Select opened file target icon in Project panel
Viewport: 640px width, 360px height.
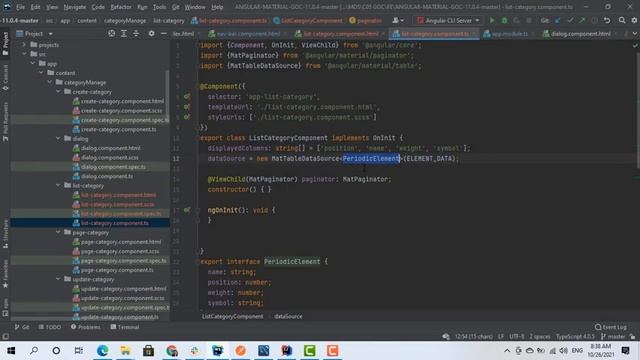point(111,33)
